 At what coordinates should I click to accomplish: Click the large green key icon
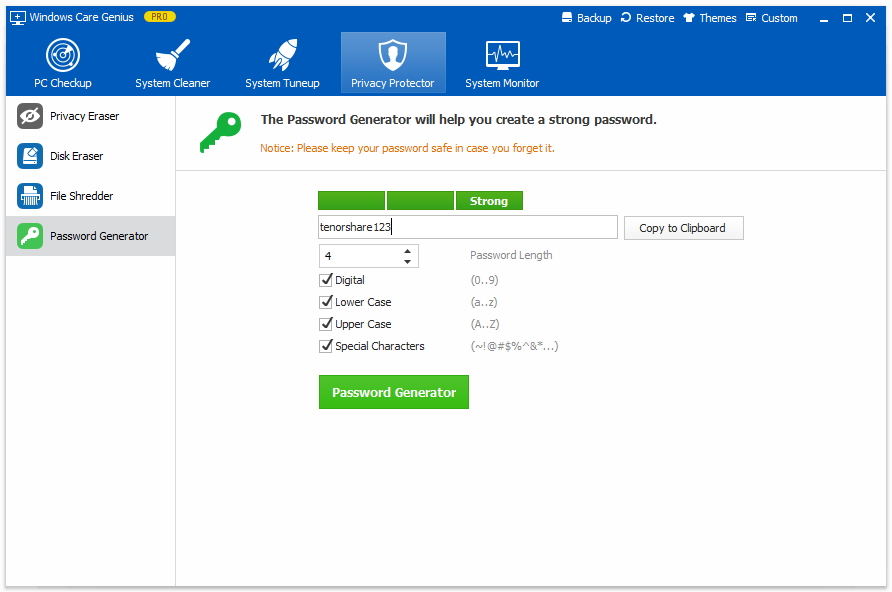[220, 132]
